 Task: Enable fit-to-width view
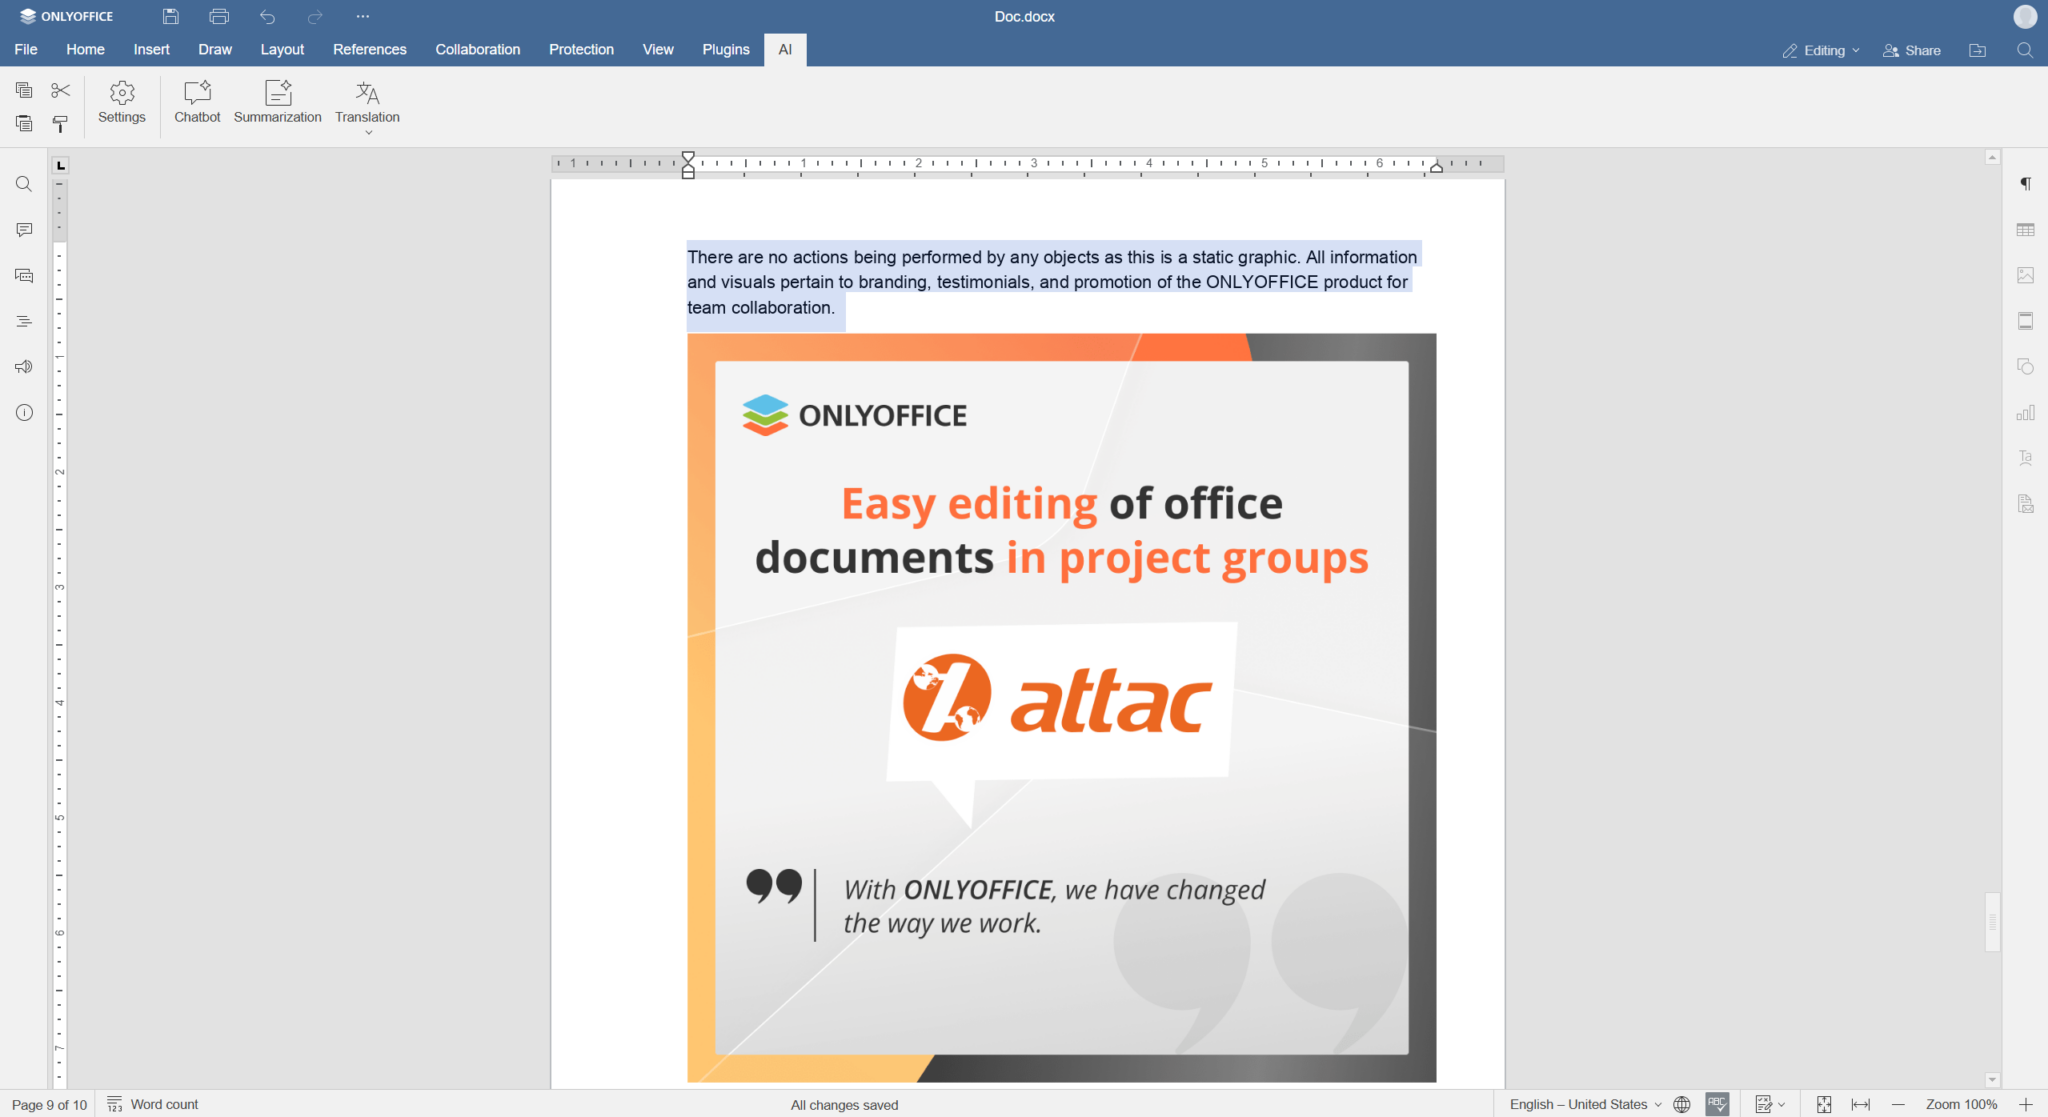(1861, 1104)
